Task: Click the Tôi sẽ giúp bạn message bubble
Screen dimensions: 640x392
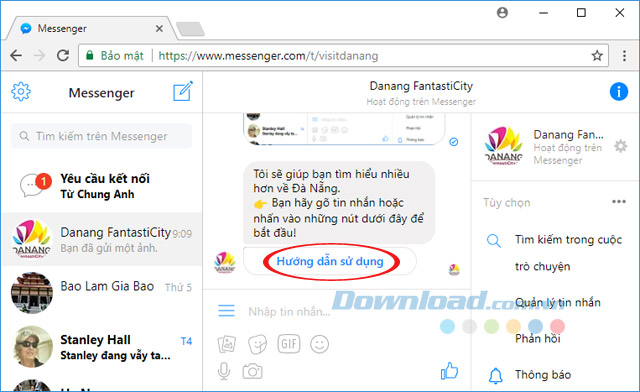Action: 339,203
